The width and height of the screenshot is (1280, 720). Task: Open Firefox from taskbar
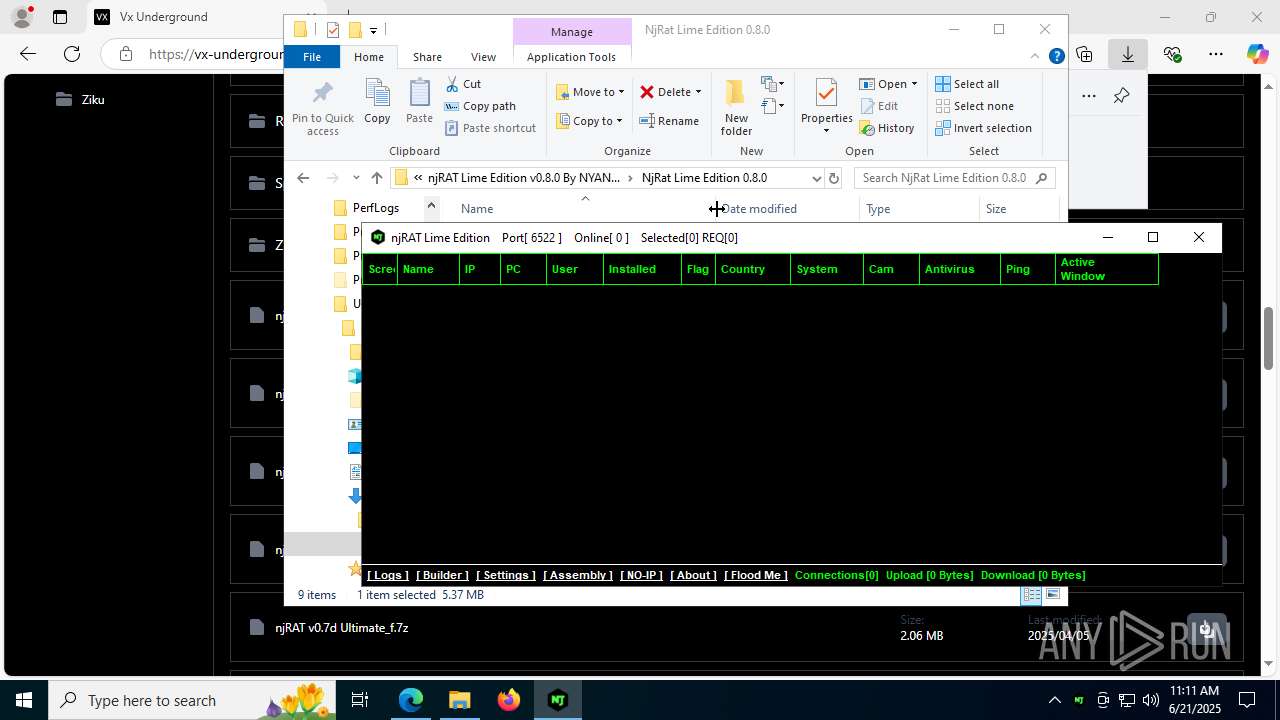click(509, 700)
